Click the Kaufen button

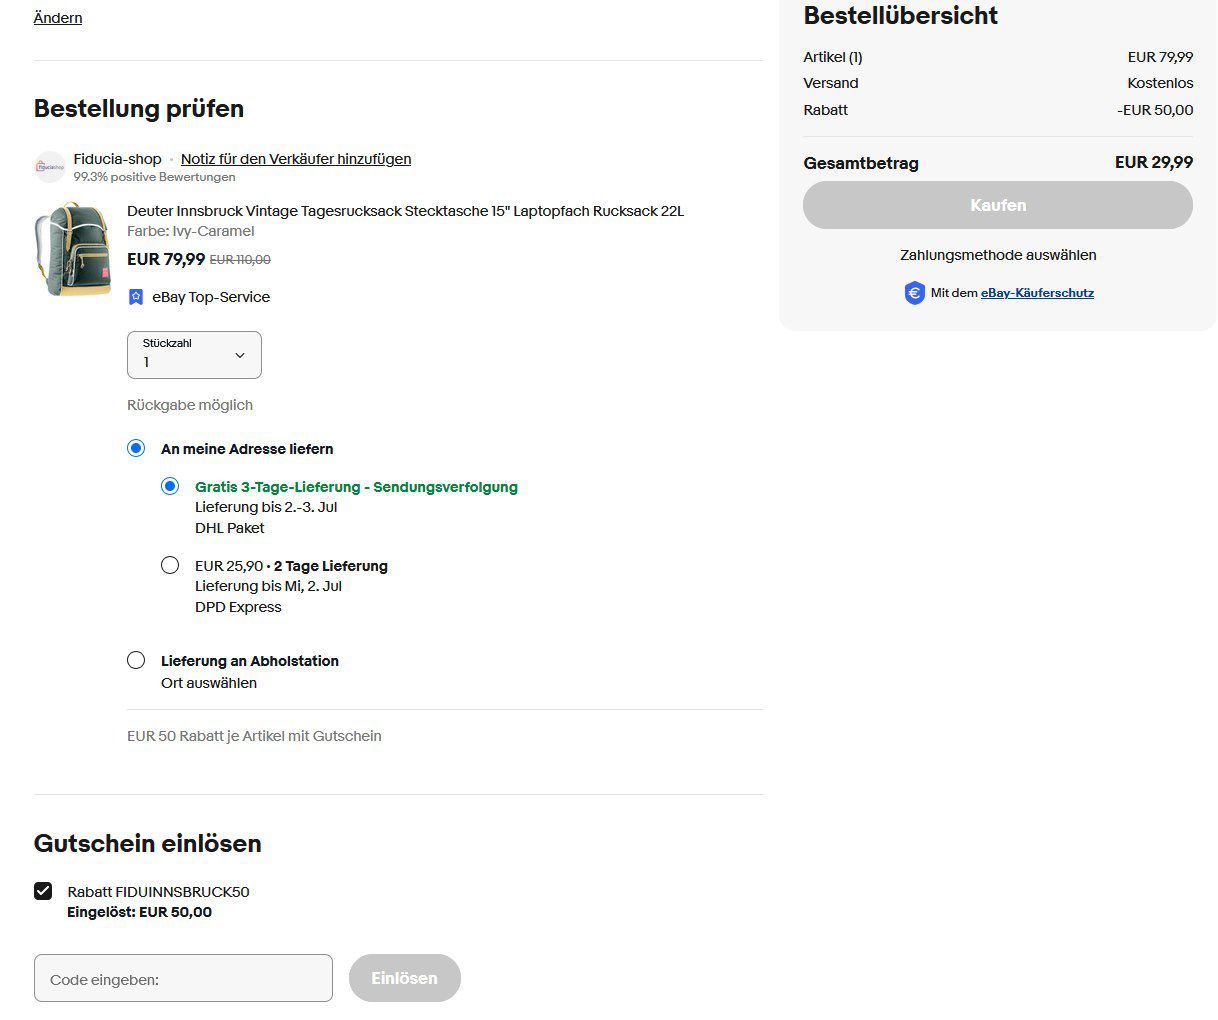coord(998,205)
